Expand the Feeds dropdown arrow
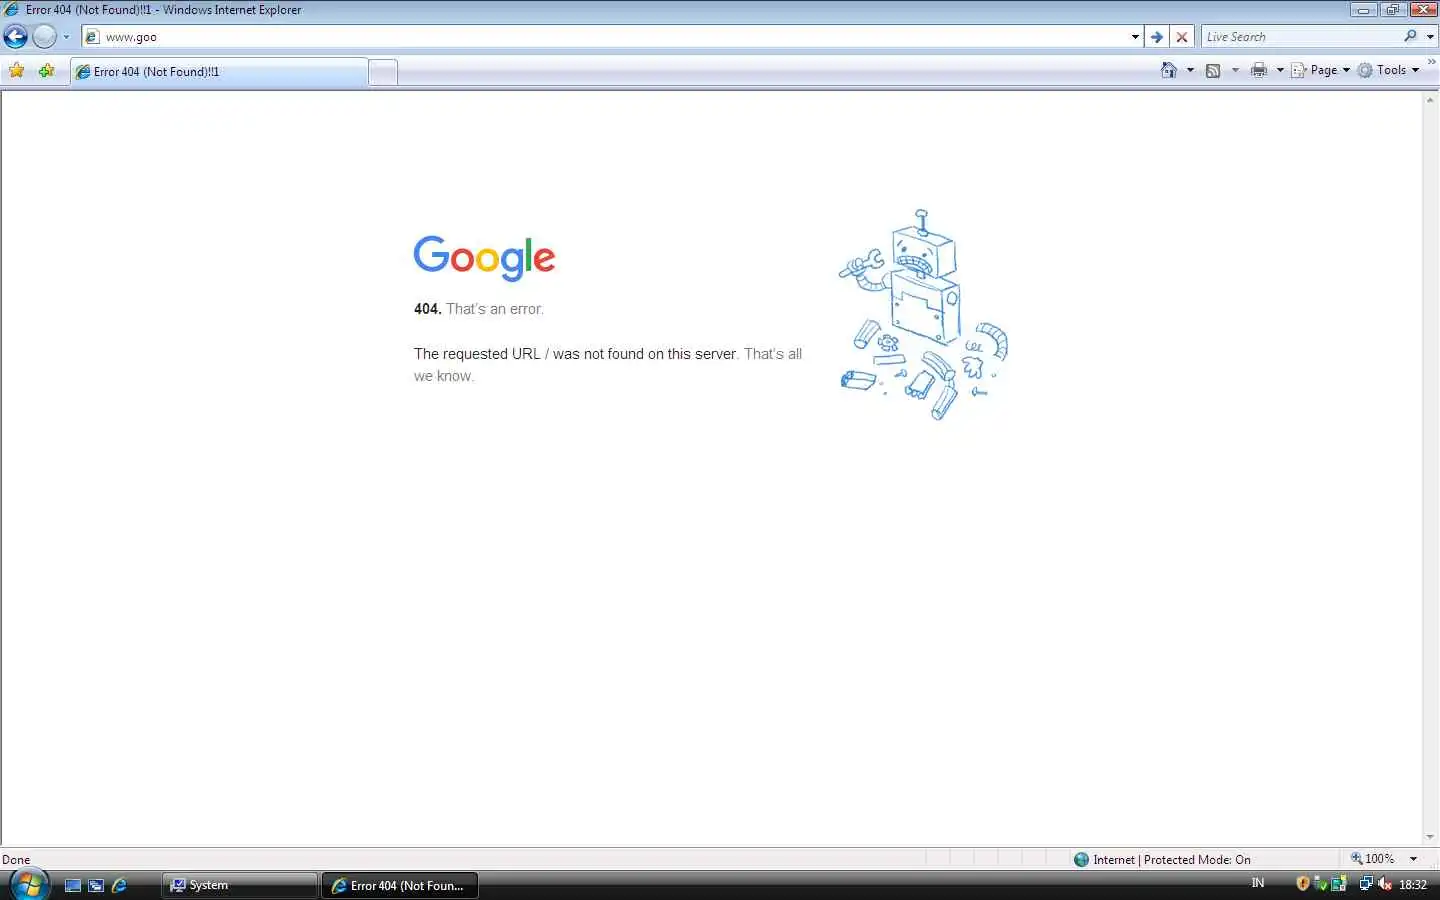 tap(1235, 70)
